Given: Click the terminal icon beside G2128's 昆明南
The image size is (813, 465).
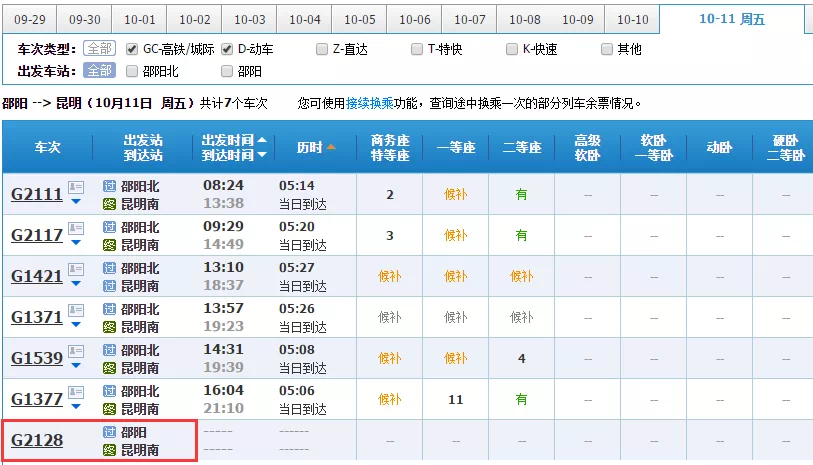Looking at the screenshot, I should (109, 449).
